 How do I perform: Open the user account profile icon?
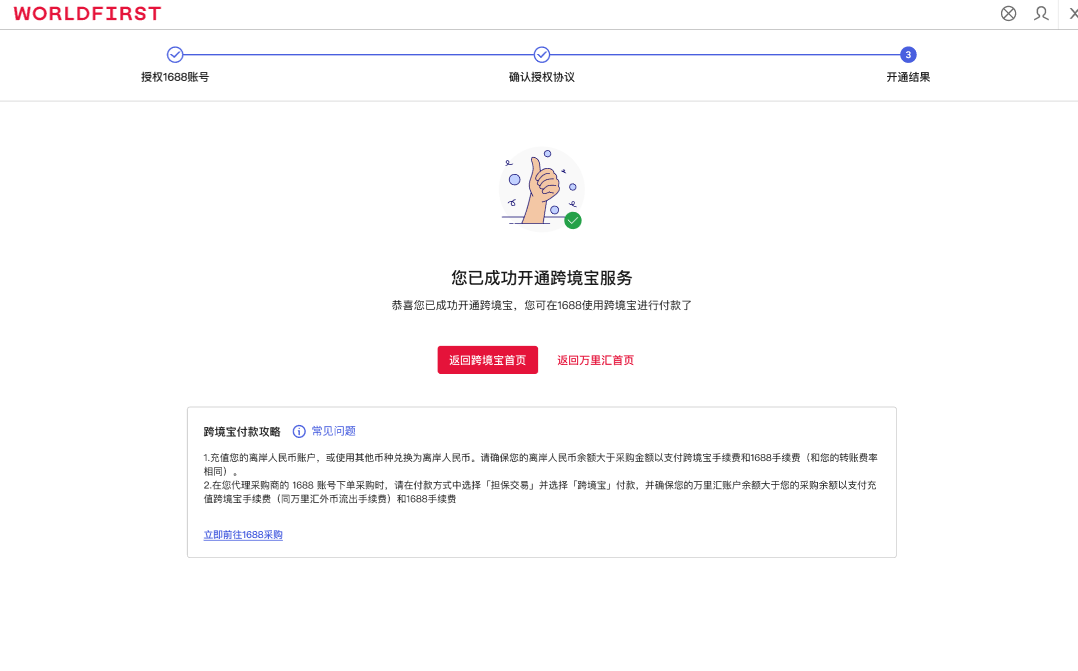point(1042,14)
